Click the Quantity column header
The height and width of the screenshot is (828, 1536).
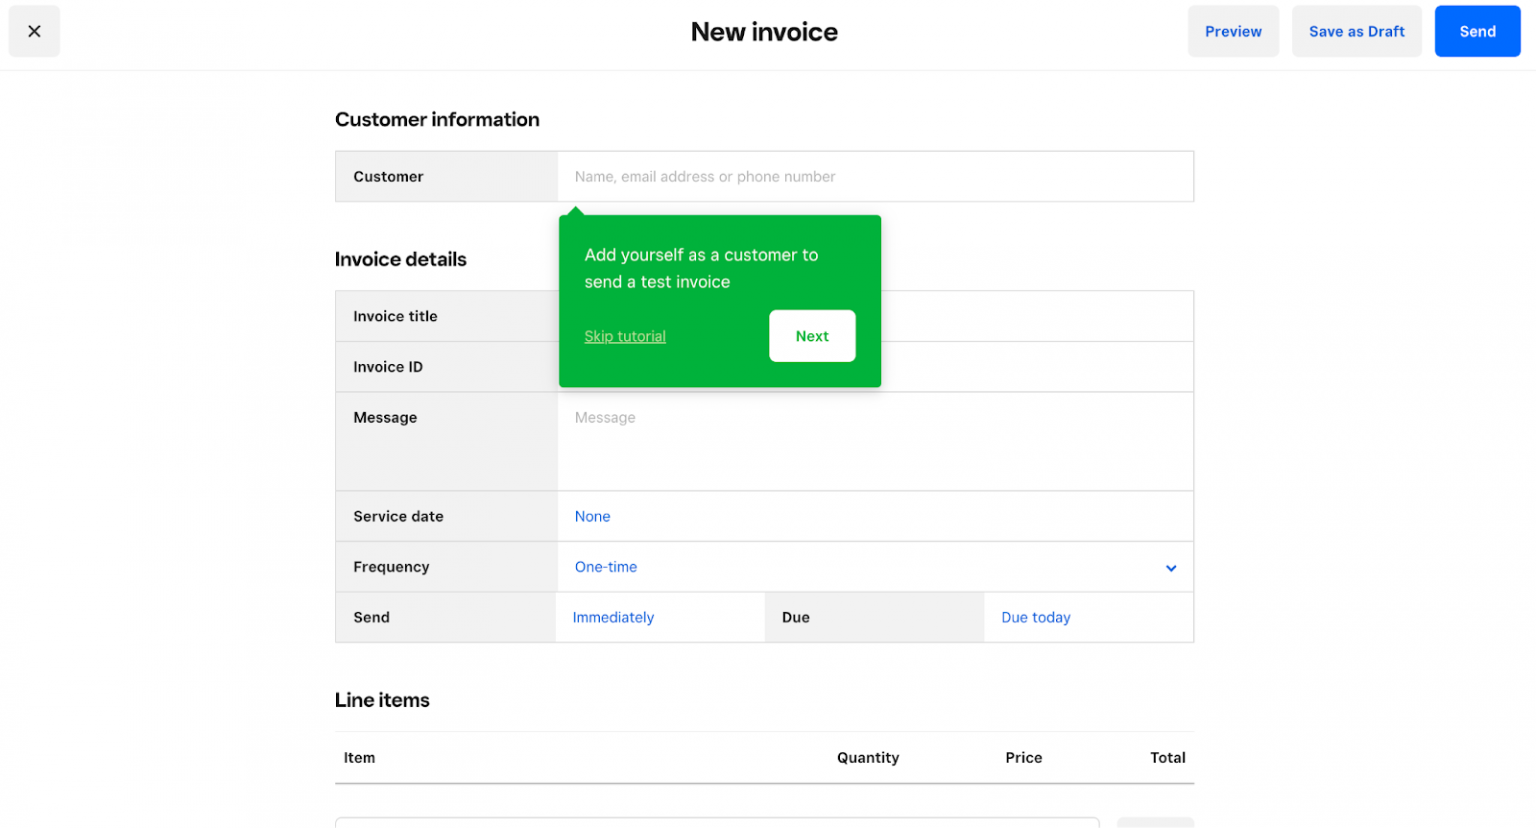[867, 758]
